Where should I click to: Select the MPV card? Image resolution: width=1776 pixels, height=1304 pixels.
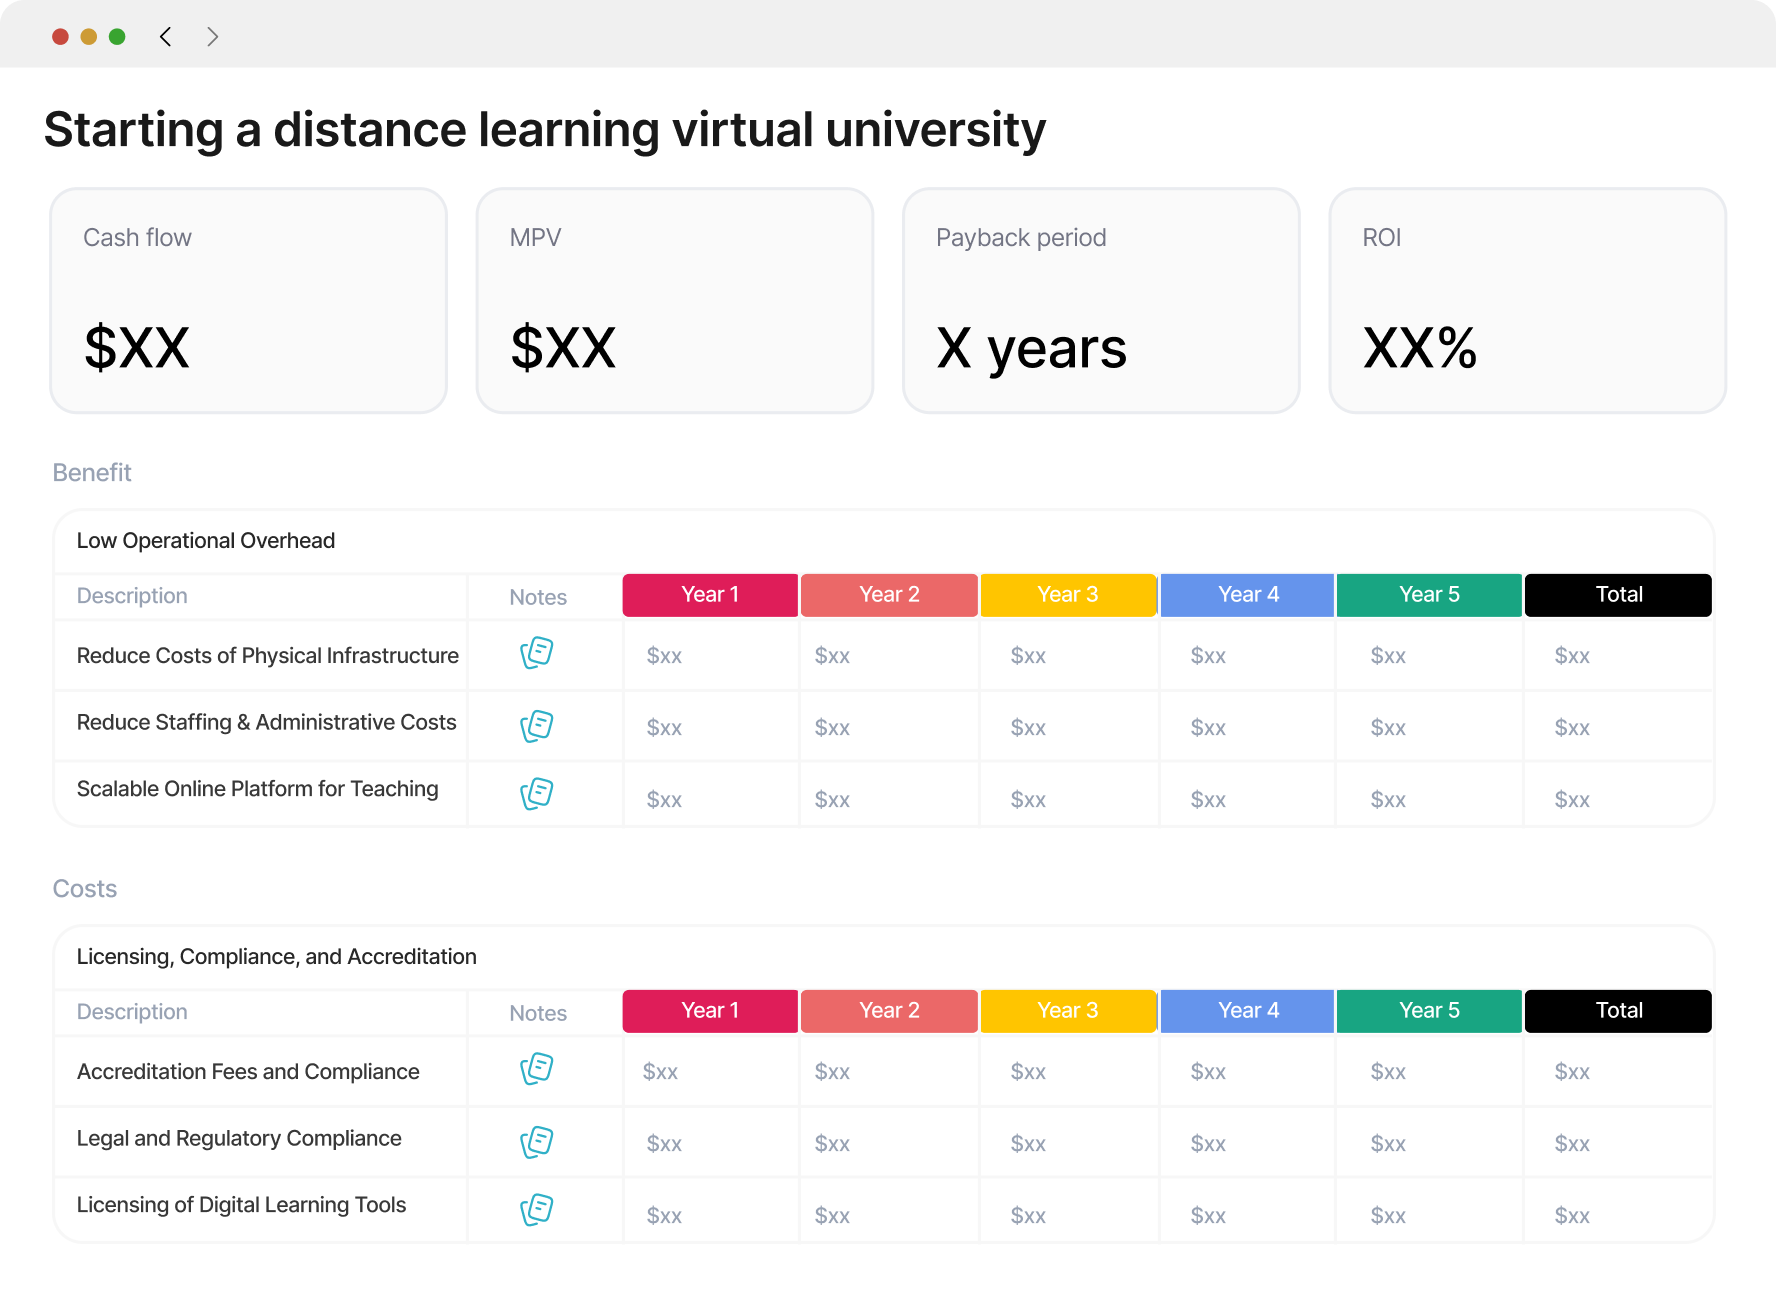click(675, 300)
